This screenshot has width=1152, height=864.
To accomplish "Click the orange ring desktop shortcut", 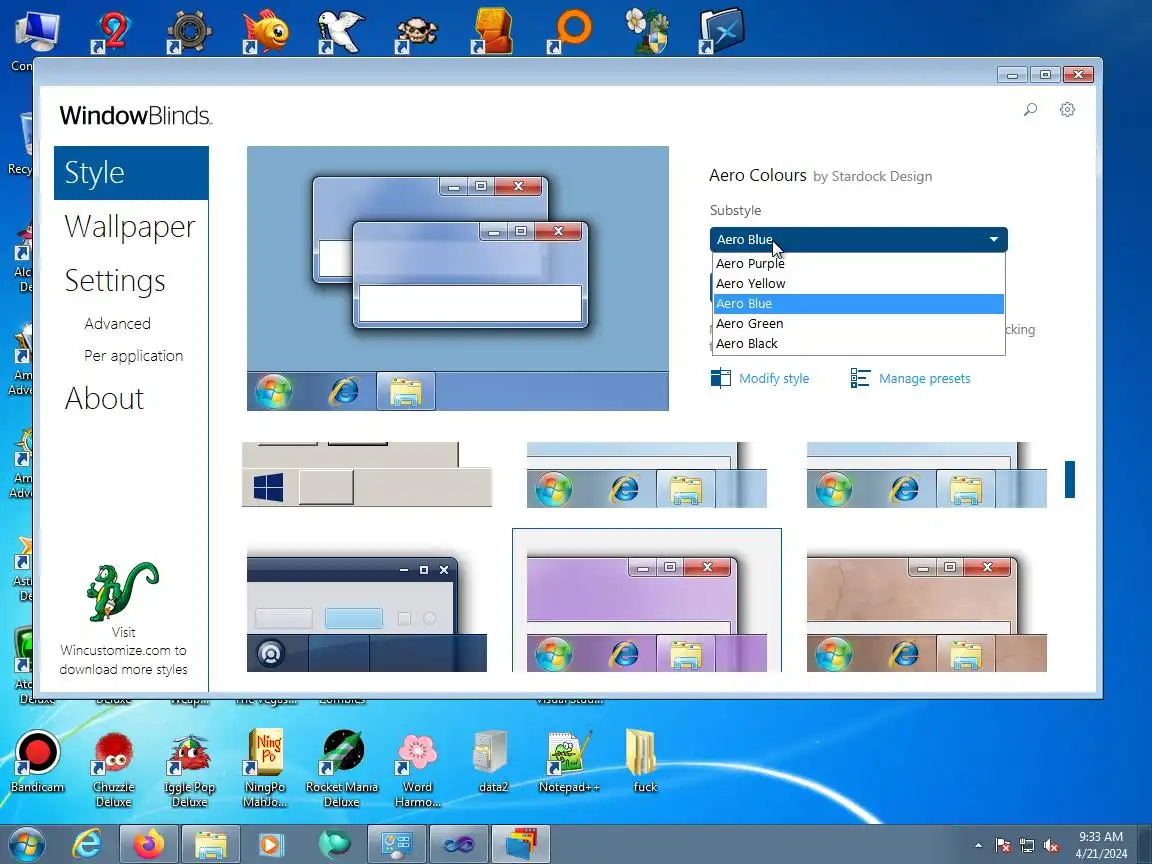I will [x=569, y=31].
